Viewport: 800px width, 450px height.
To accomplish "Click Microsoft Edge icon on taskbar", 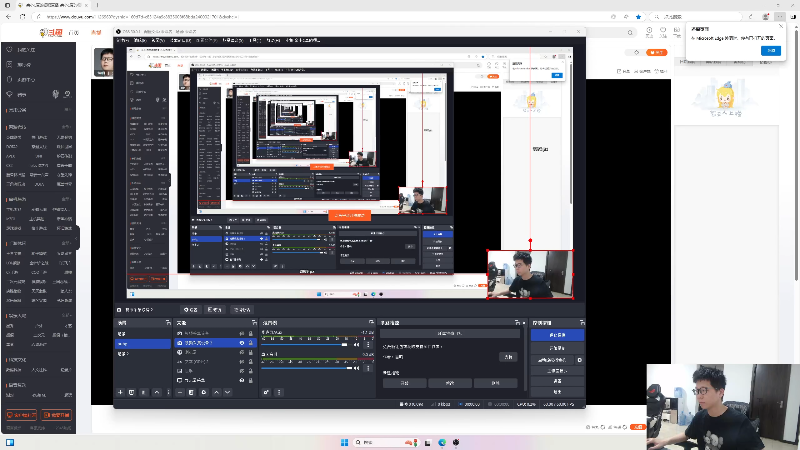I will click(x=442, y=442).
